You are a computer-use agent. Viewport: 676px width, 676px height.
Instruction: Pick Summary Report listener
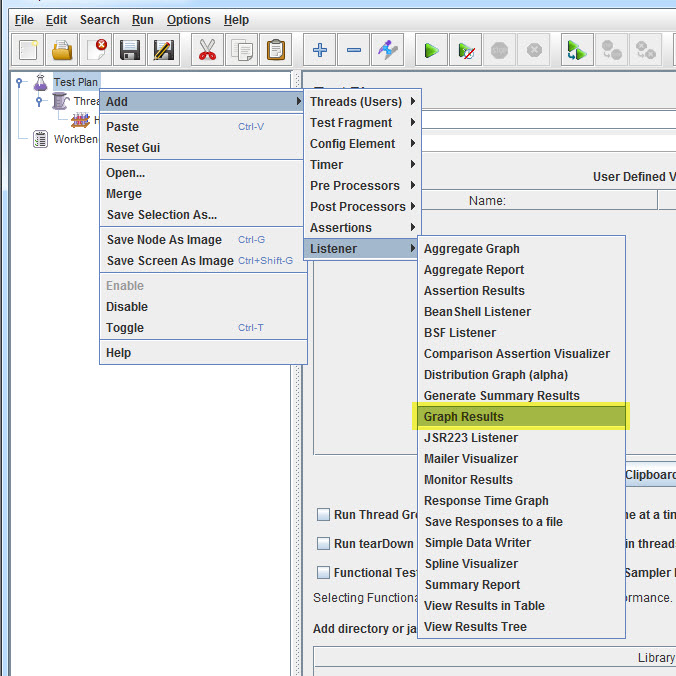[521, 585]
